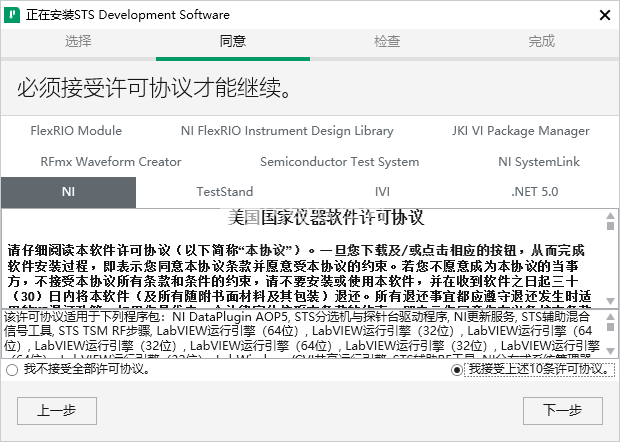Select 我不接受全部许可协议 radio button
Viewport: 620px width, 442px height.
click(x=12, y=370)
